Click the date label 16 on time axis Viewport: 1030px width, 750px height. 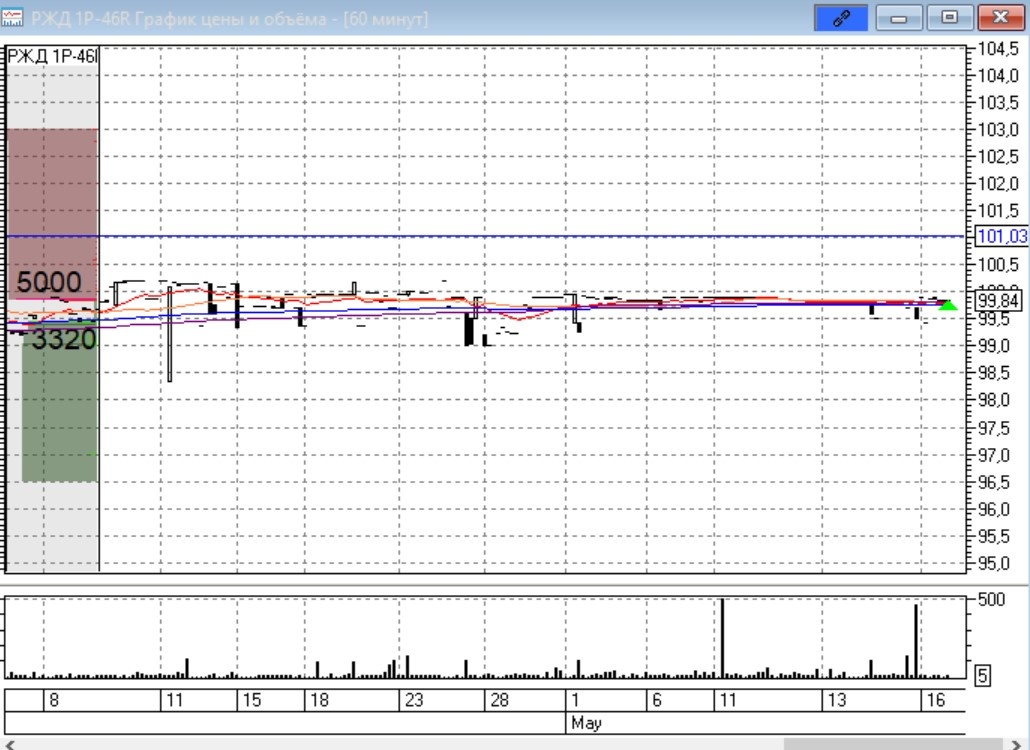[935, 700]
